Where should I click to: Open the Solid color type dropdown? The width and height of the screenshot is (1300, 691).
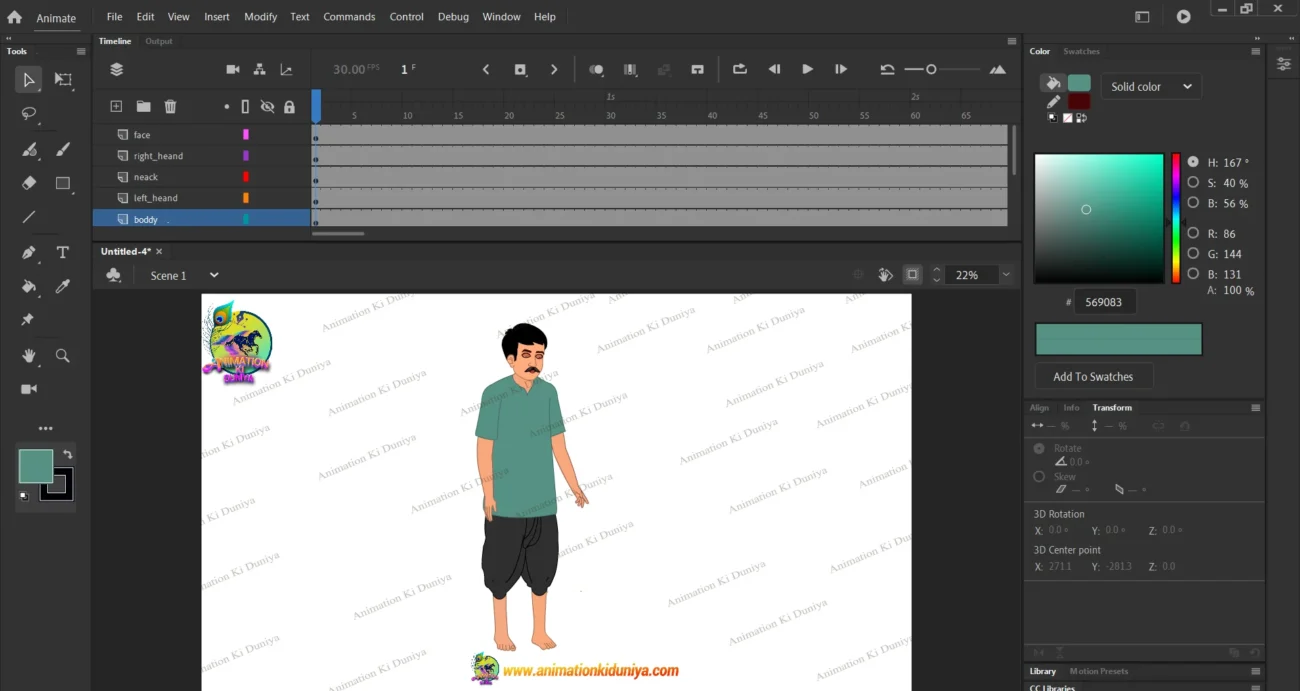(1150, 87)
